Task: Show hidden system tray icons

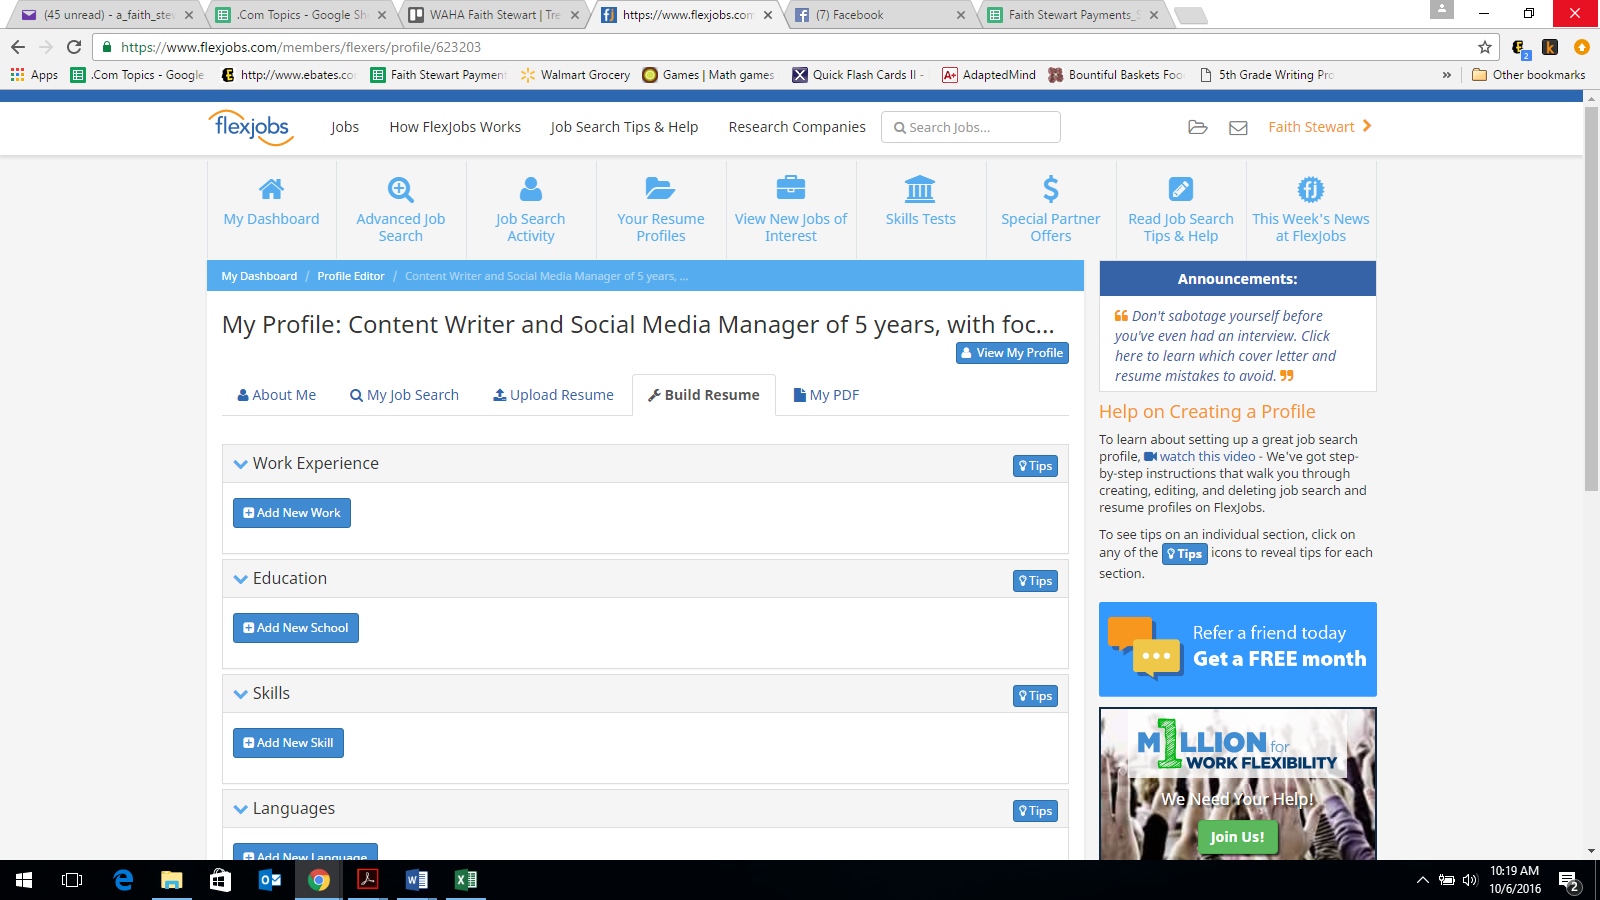Action: [x=1422, y=881]
